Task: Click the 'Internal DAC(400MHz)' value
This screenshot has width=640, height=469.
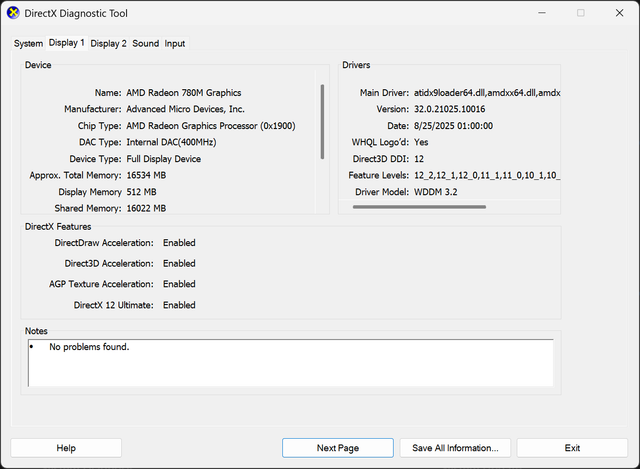Action: 171,142
